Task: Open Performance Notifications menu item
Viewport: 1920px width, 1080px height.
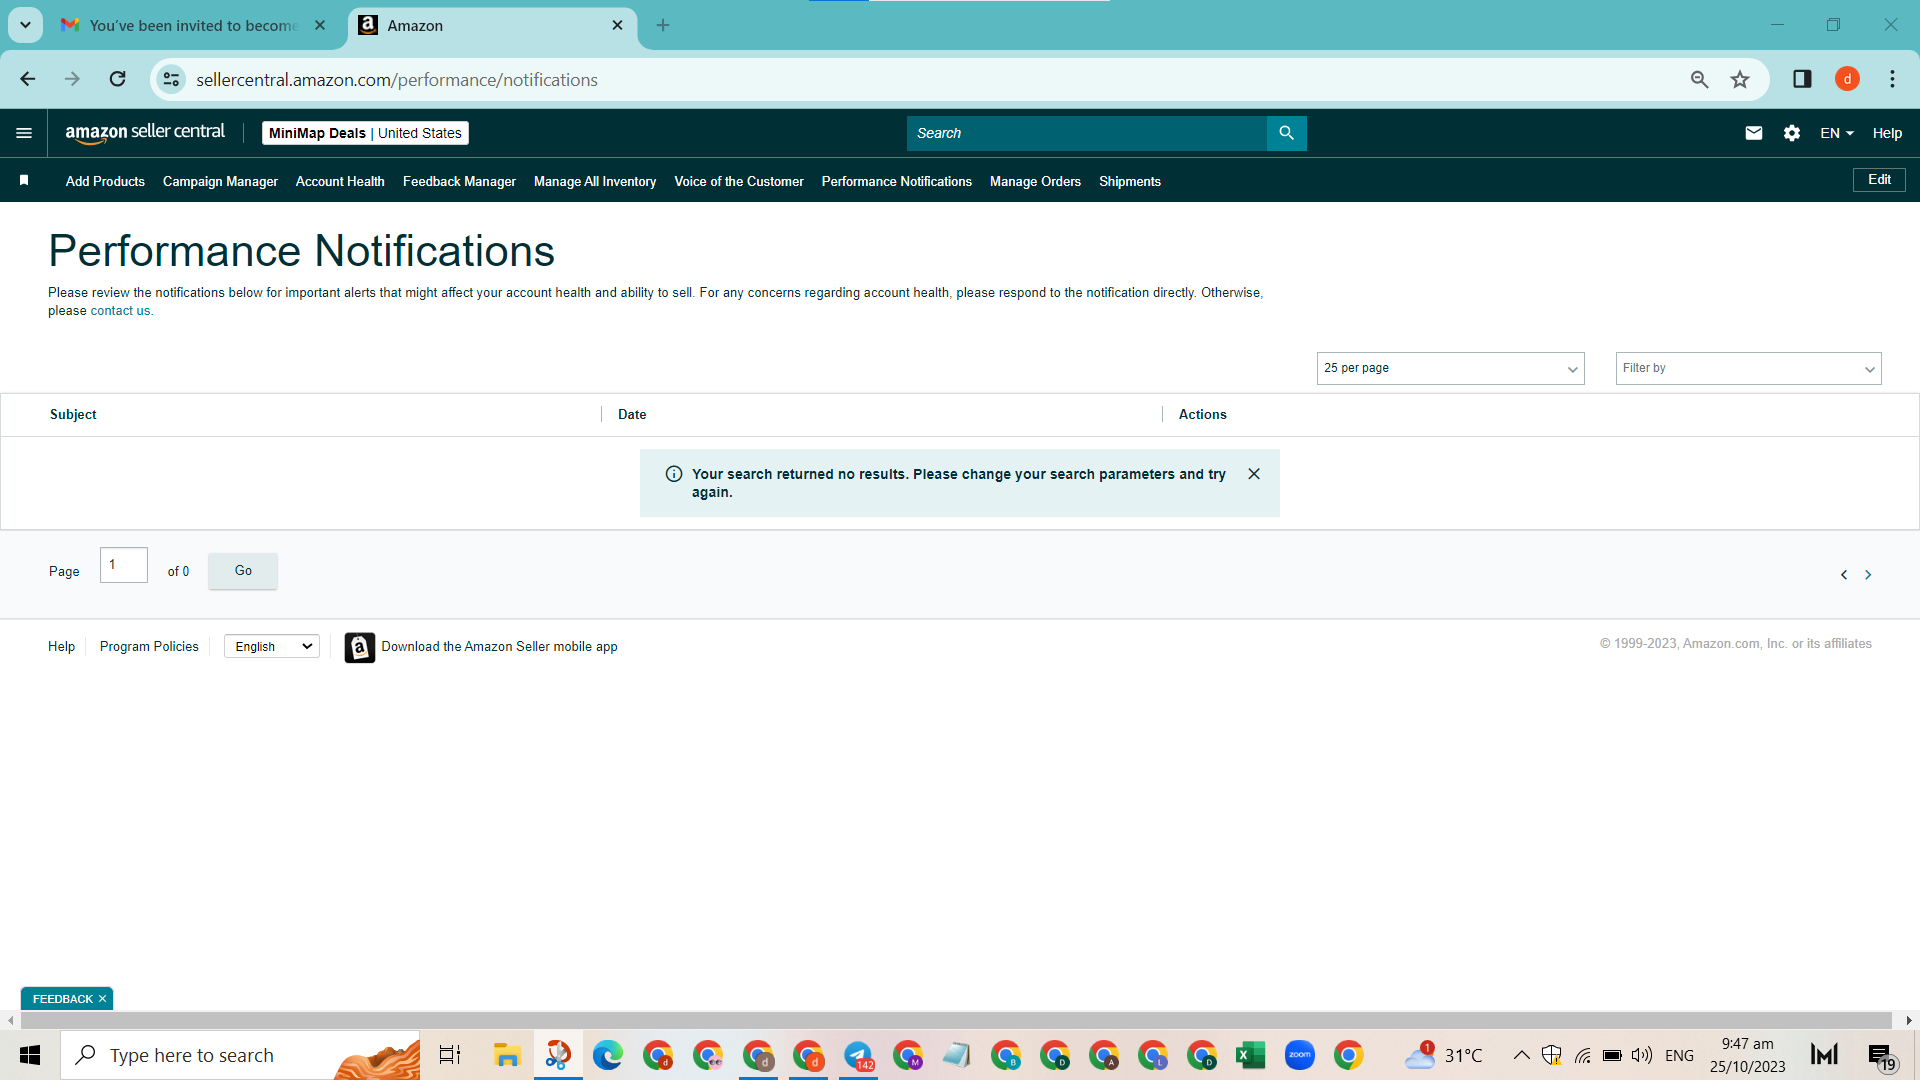Action: (897, 181)
